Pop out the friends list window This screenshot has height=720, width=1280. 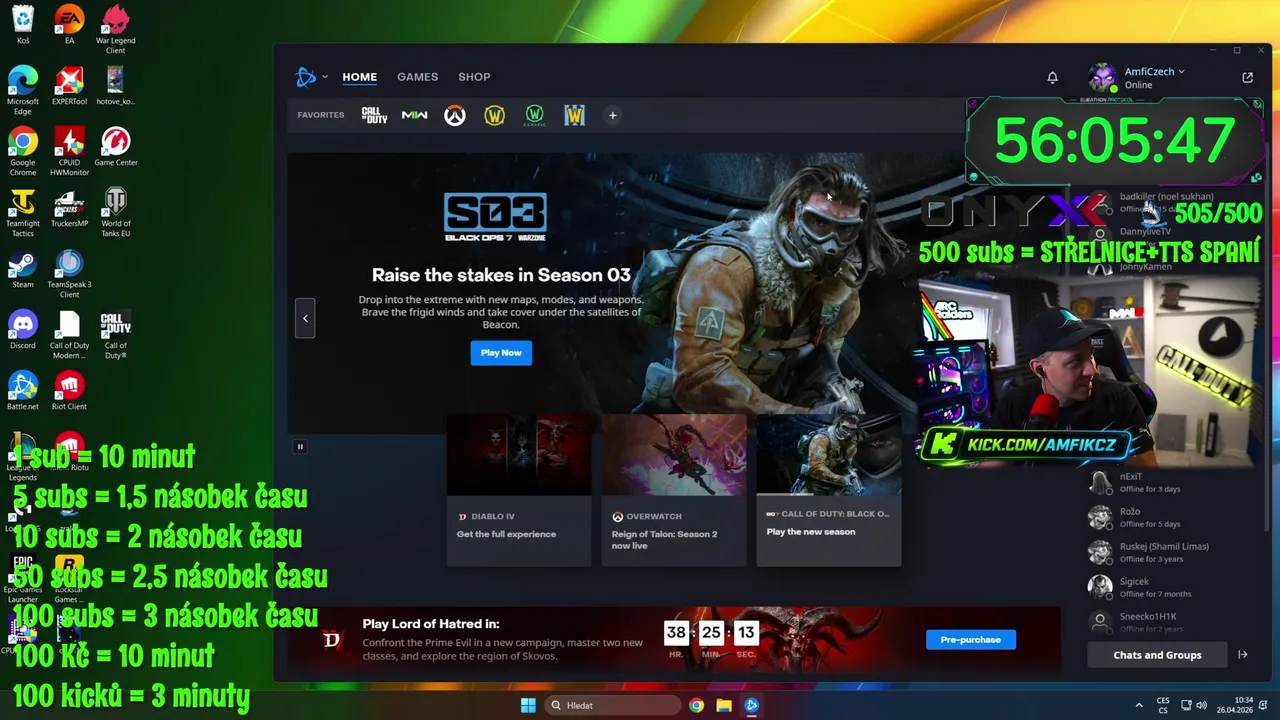(1247, 77)
